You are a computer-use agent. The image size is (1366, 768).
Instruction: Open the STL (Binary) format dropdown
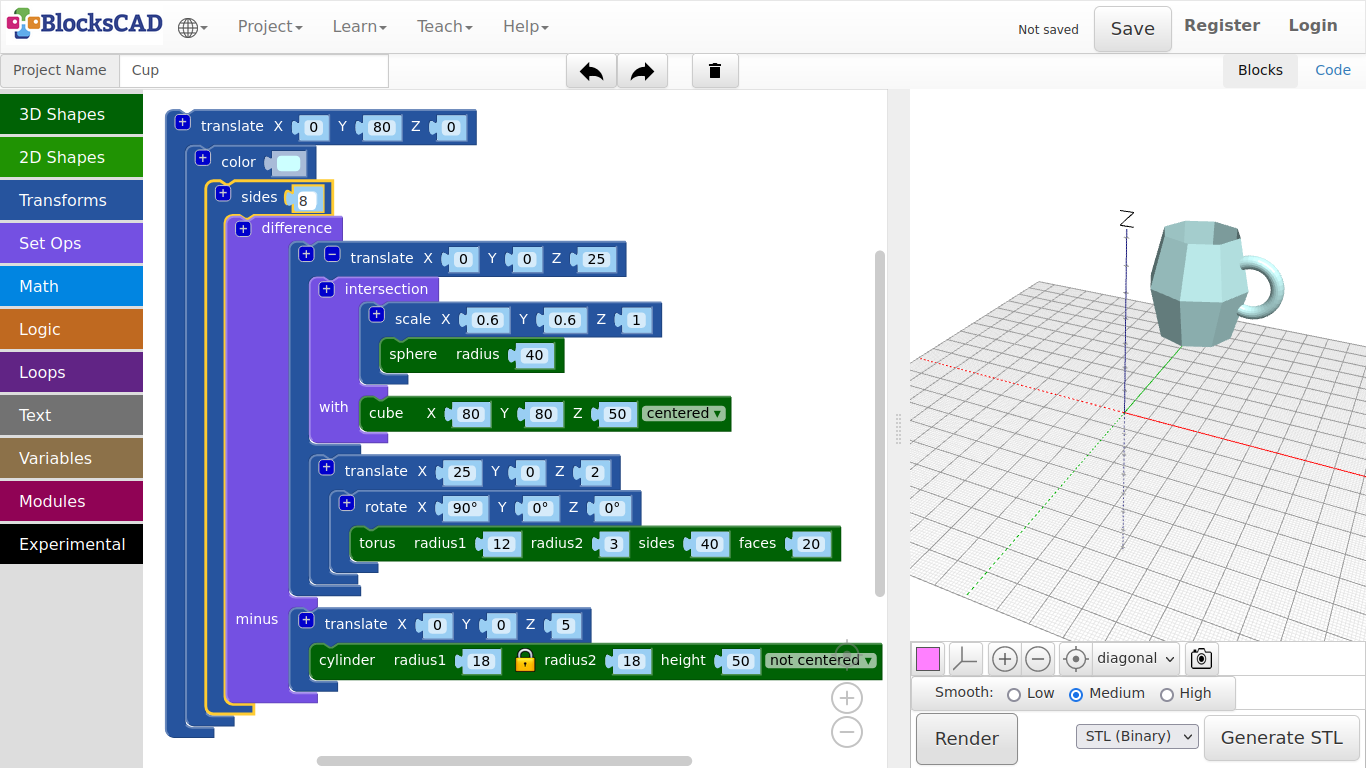1137,737
